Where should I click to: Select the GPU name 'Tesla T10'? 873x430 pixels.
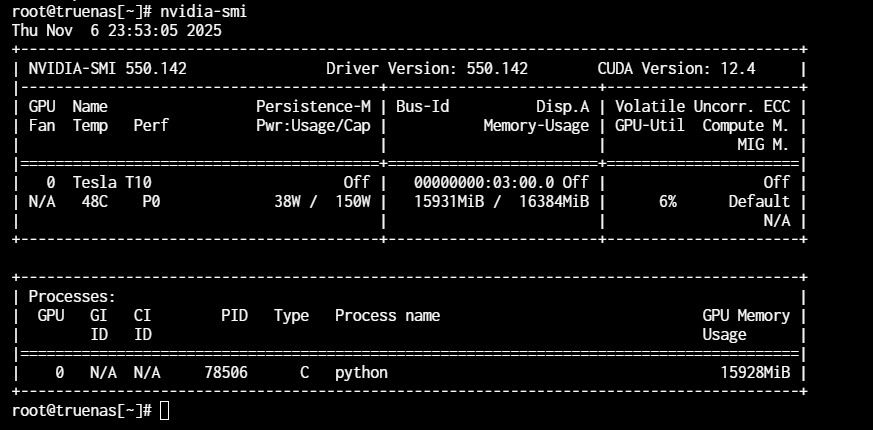(112, 183)
